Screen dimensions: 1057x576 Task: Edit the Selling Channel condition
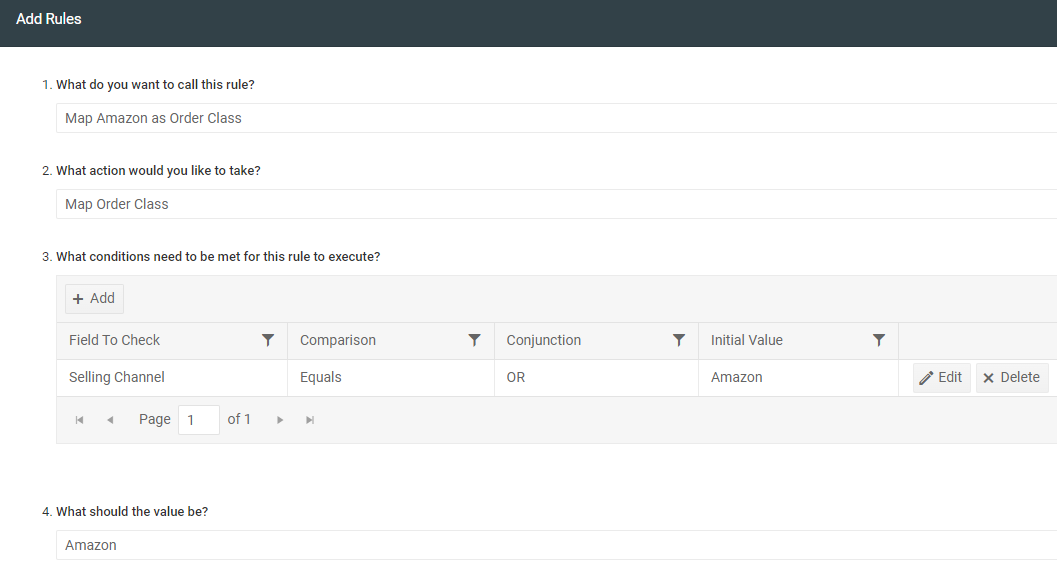click(942, 378)
